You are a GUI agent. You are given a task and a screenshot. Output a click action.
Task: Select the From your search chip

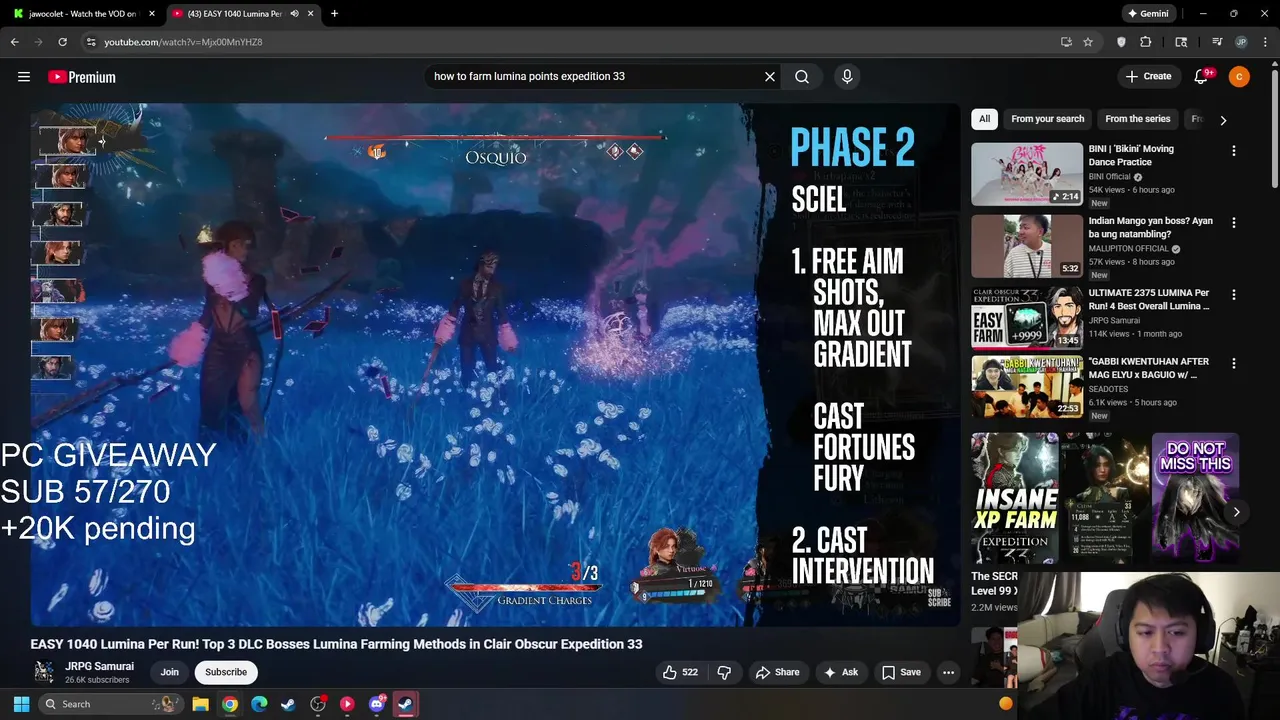[x=1047, y=119]
